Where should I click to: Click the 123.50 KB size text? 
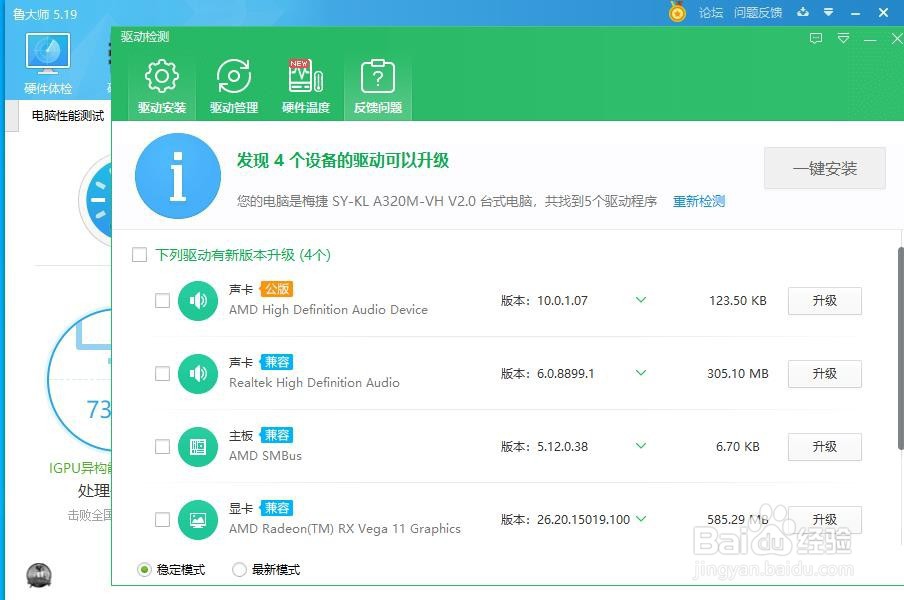[737, 301]
